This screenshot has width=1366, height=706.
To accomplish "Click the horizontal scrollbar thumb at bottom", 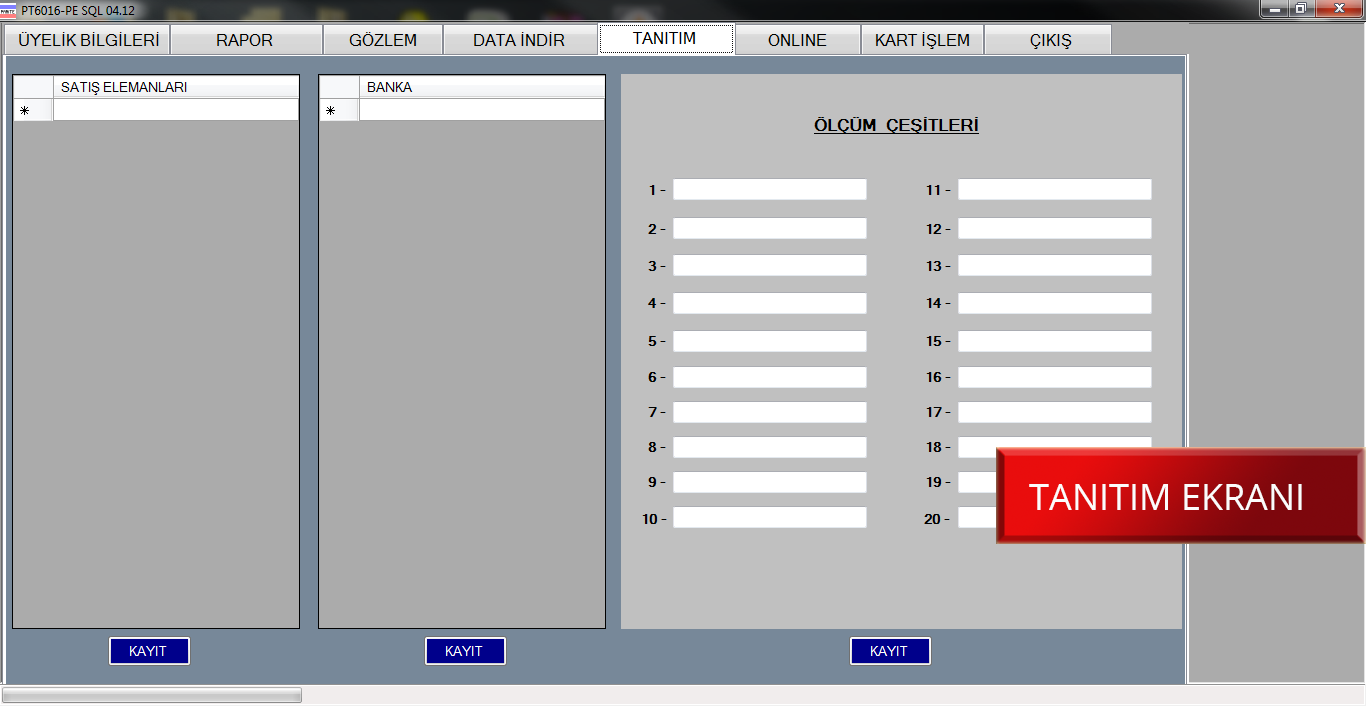I will click(x=152, y=695).
